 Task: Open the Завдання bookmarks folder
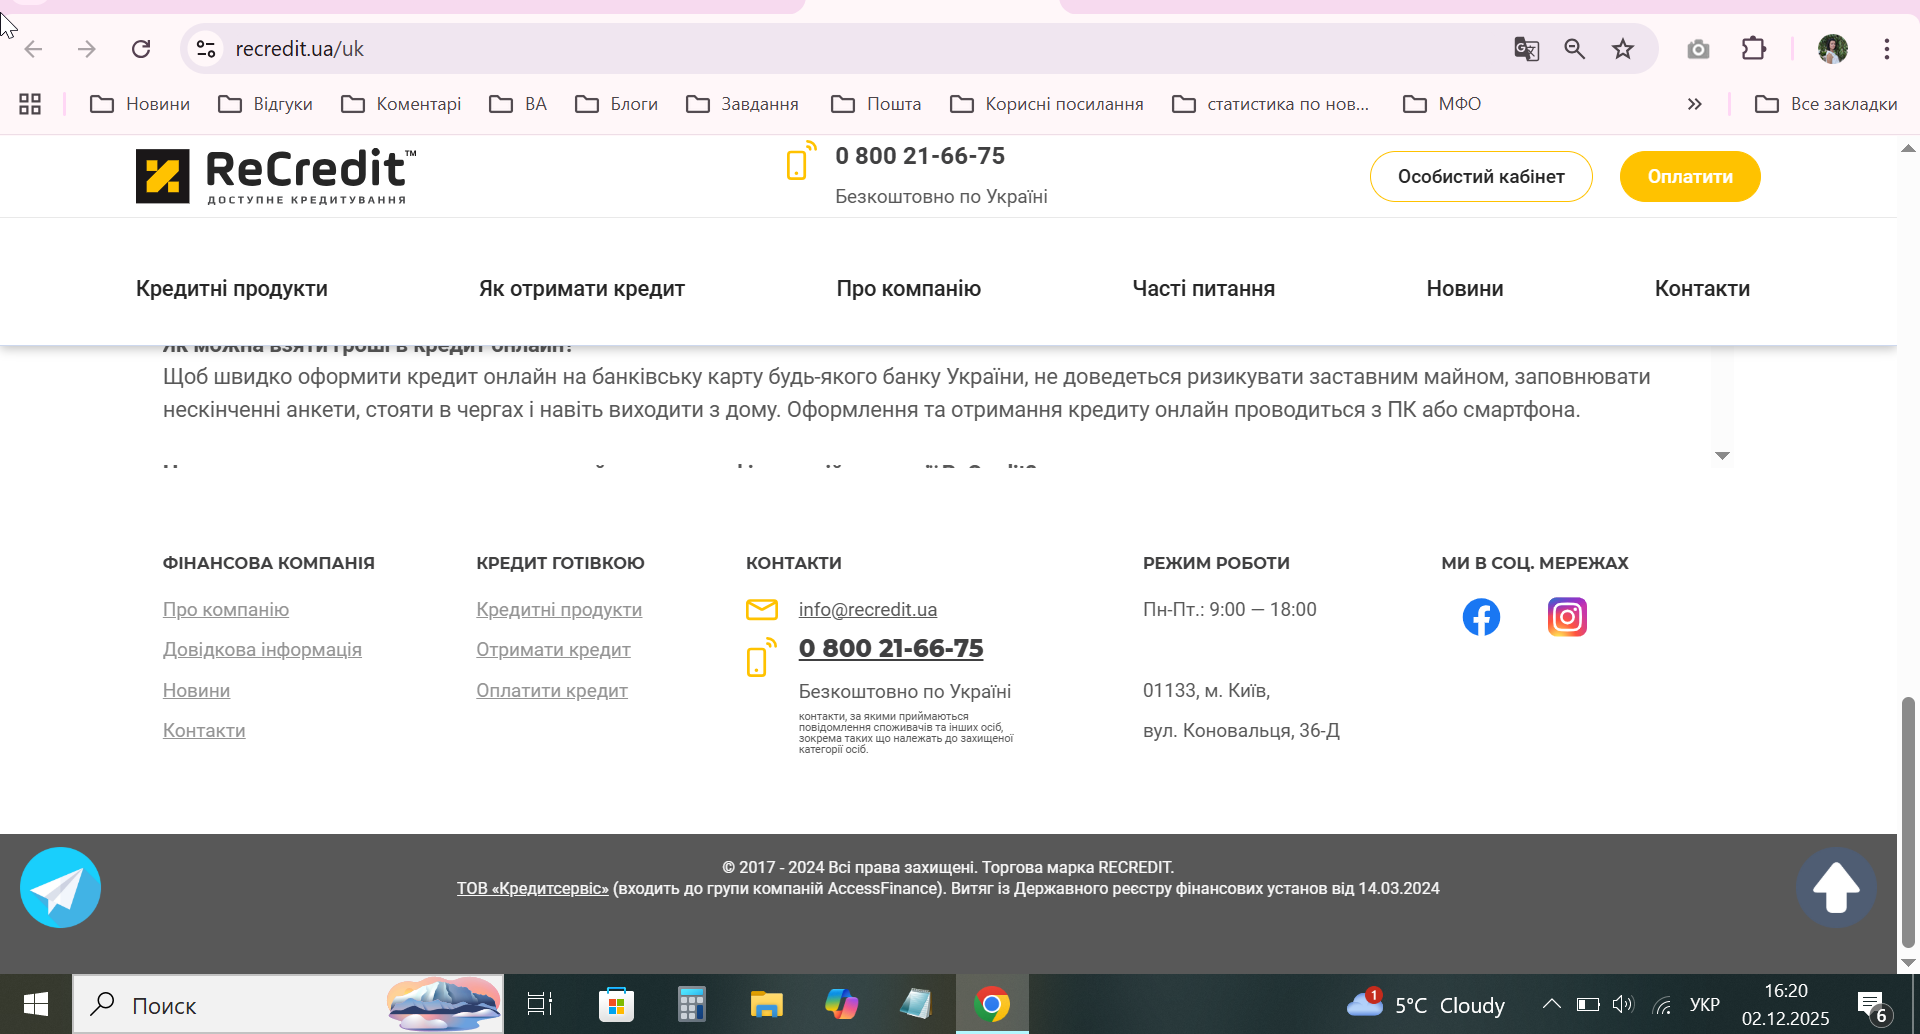point(742,104)
